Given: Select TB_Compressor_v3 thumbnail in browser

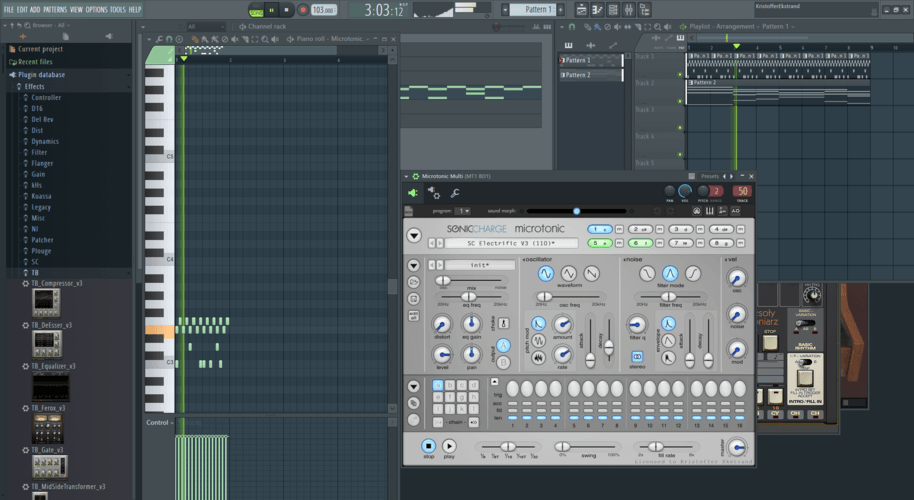Looking at the screenshot, I should click(46, 302).
